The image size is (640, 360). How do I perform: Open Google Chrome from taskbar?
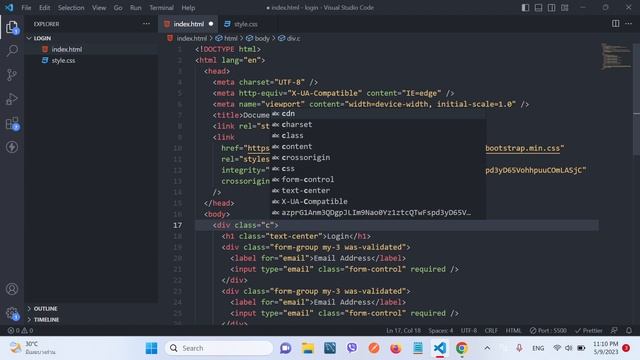coord(462,348)
